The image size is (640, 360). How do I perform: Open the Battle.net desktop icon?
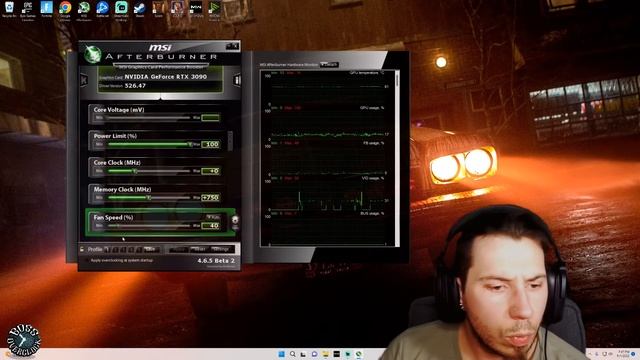(x=102, y=9)
